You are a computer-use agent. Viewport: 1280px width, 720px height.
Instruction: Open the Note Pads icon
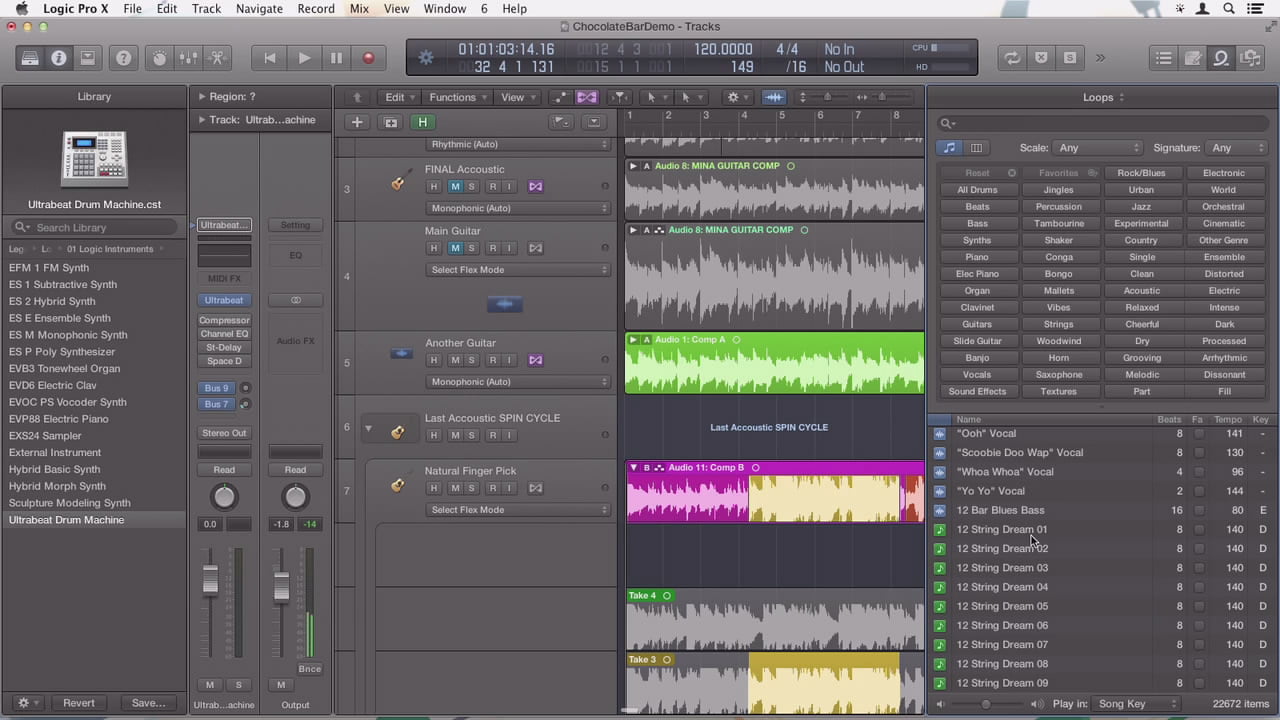point(1192,58)
